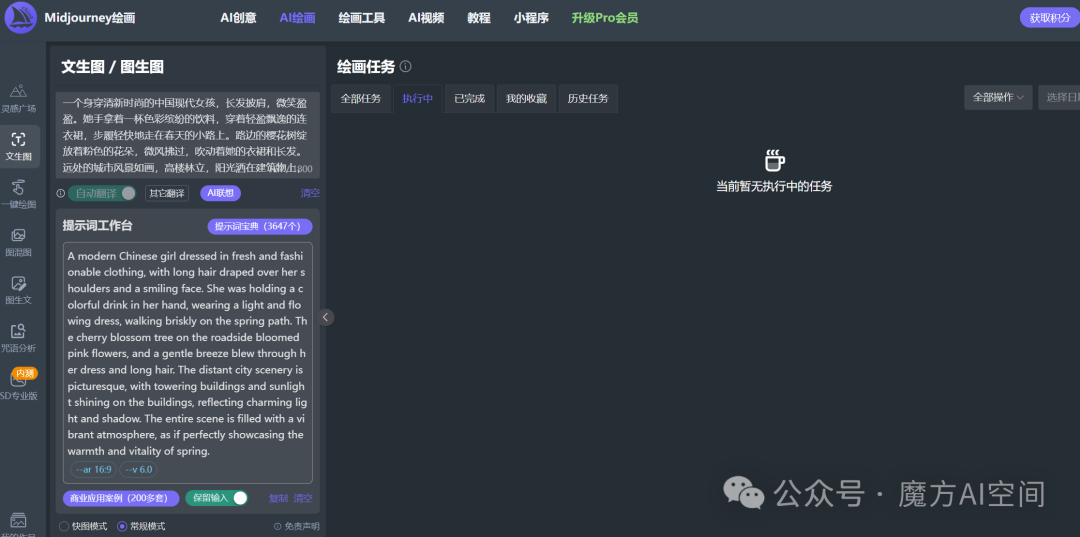The height and width of the screenshot is (537, 1080).
Task: Open the 一键绘图 sidebar tool
Action: (x=18, y=192)
